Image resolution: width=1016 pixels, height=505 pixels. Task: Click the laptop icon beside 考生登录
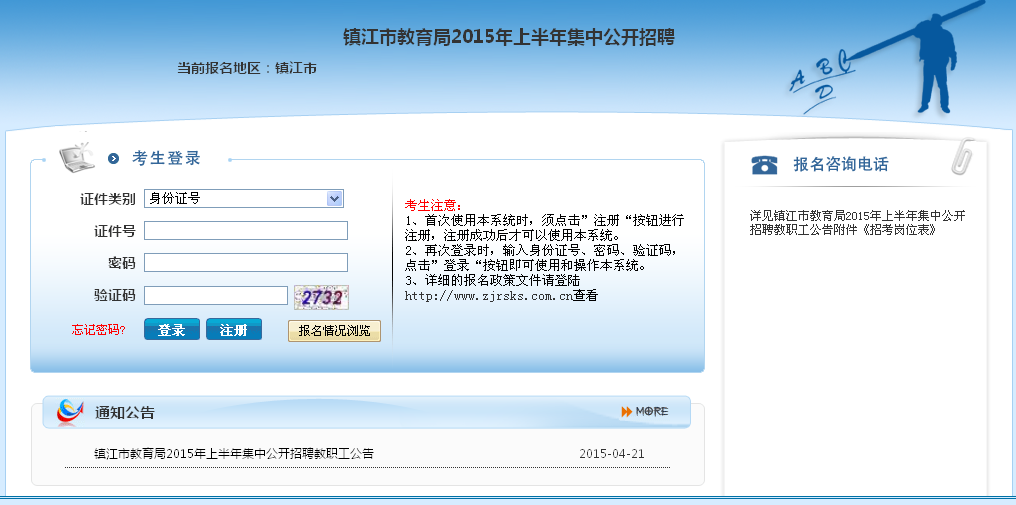pos(77,157)
